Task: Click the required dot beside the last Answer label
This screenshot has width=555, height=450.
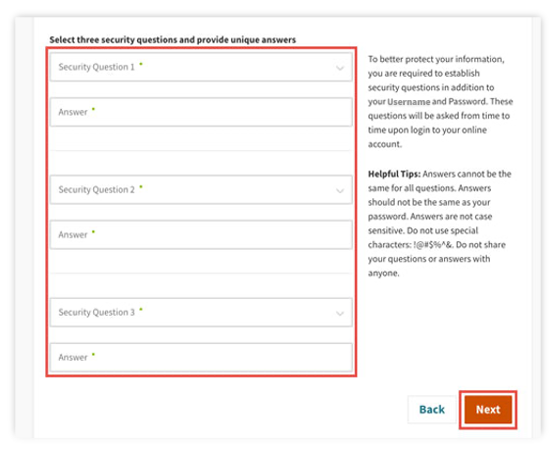Action: pyautogui.click(x=93, y=354)
